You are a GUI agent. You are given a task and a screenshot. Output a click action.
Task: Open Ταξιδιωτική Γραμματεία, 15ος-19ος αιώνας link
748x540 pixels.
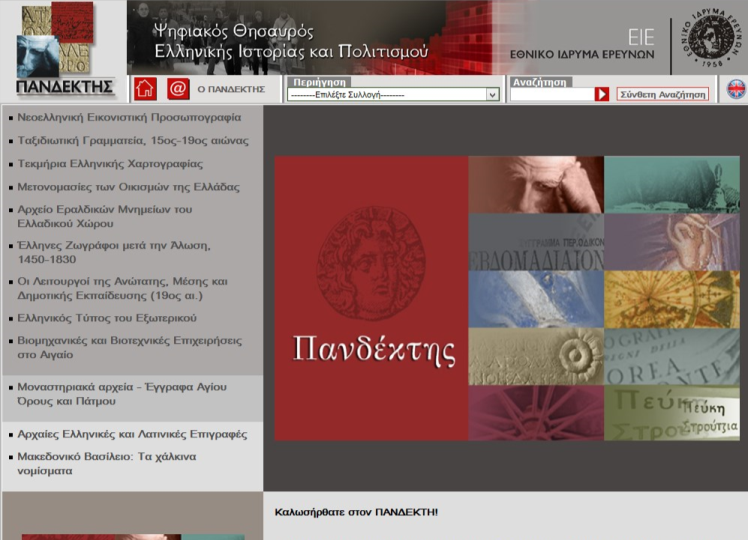point(133,141)
